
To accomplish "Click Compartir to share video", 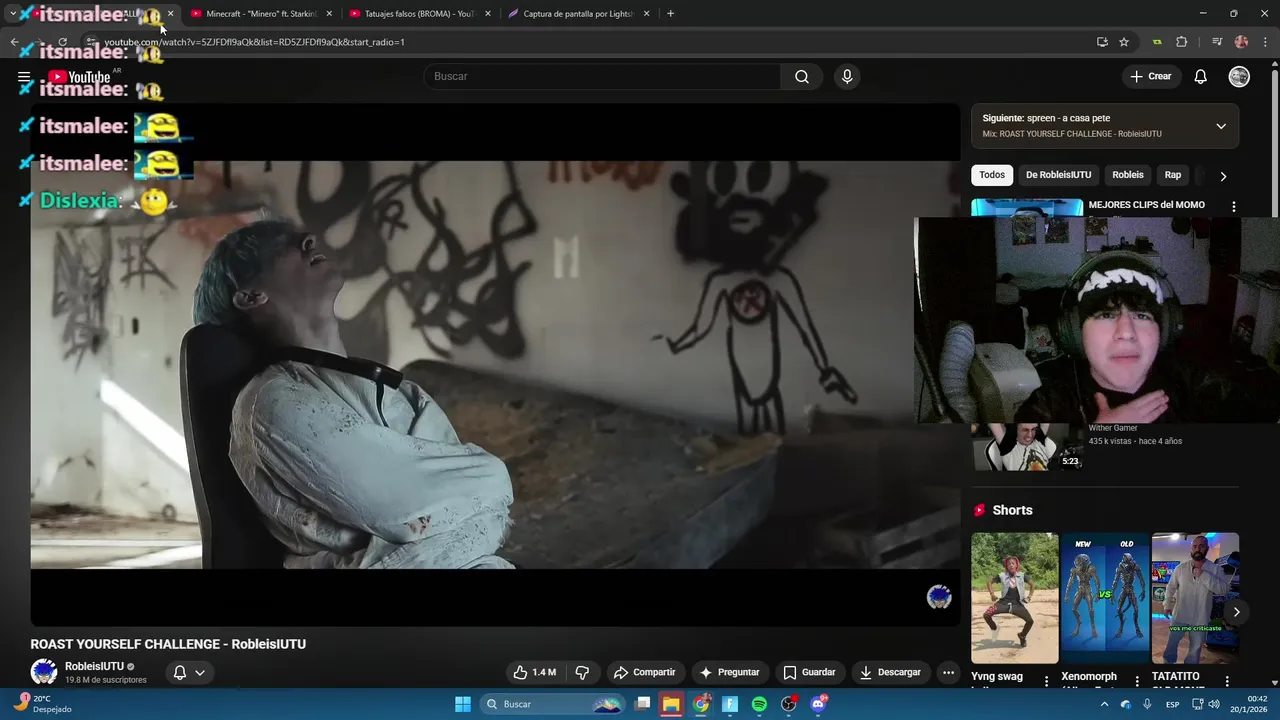I will point(644,672).
